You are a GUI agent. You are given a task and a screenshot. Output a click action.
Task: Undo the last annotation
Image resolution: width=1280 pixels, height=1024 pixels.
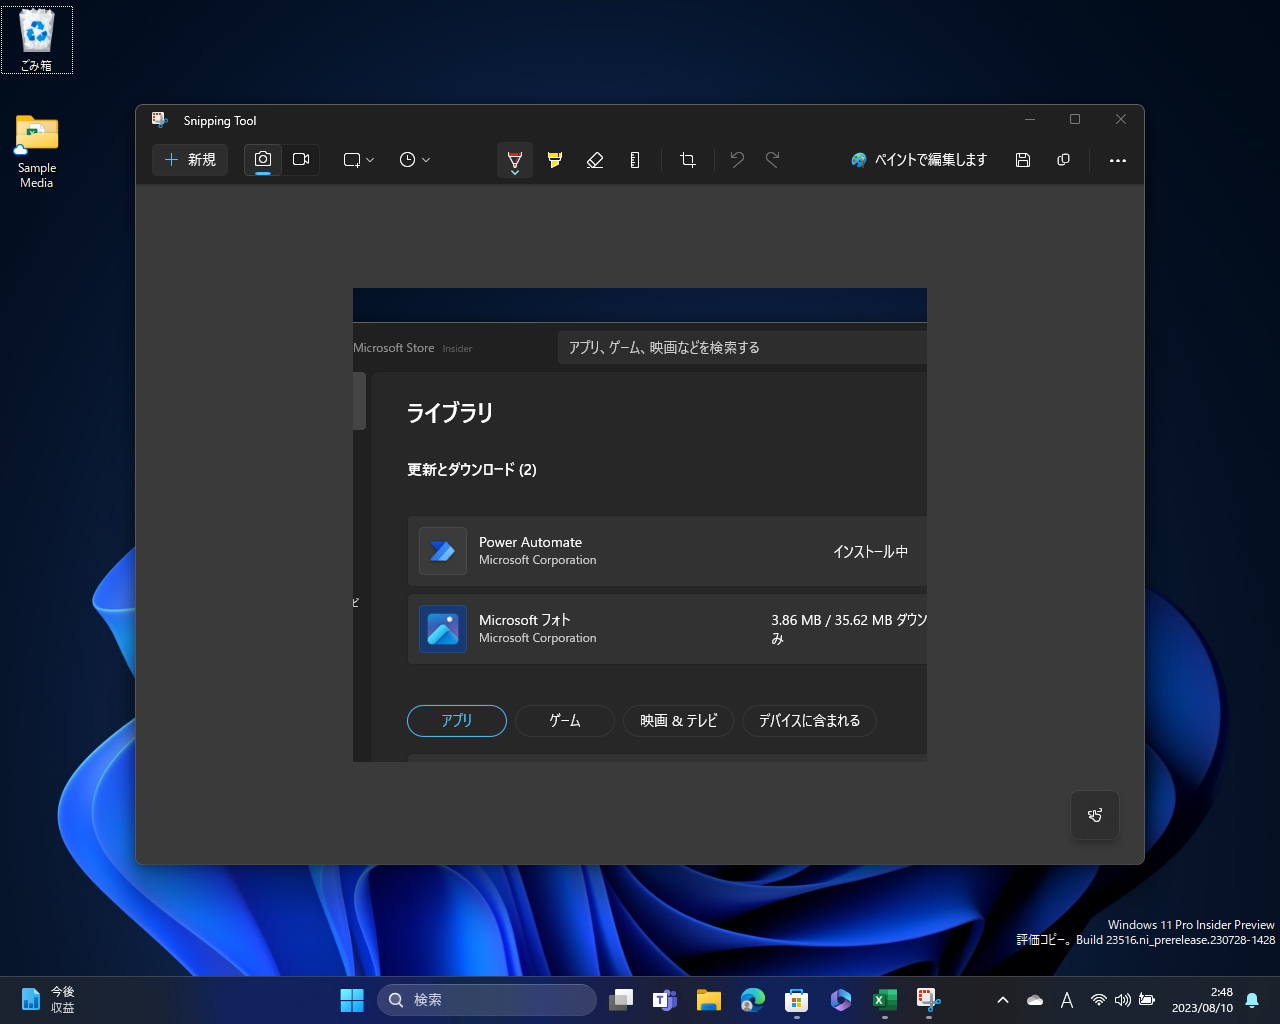pos(737,160)
